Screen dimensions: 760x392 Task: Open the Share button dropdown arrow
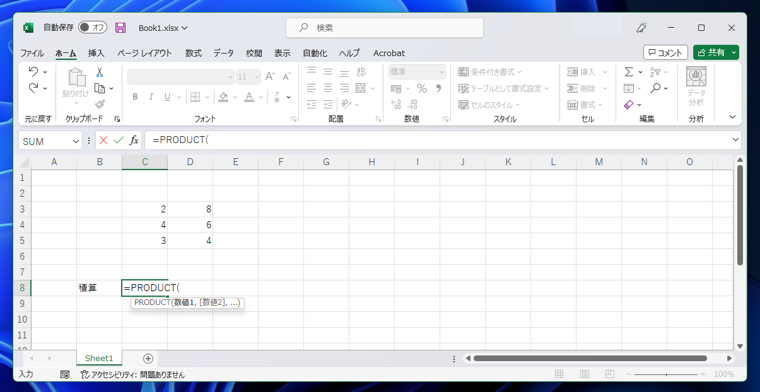734,52
